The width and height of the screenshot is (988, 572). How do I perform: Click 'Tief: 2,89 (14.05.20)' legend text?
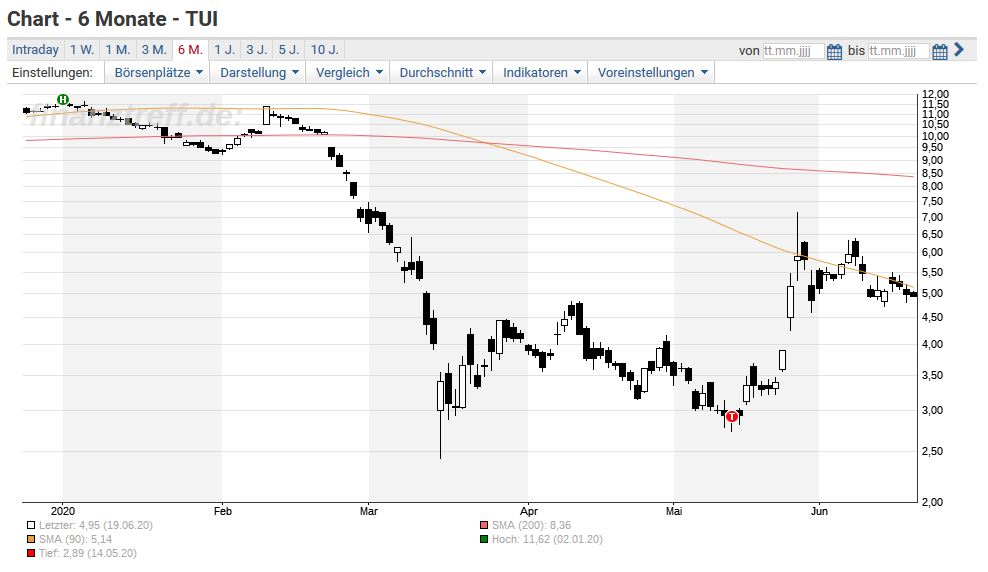pos(88,553)
